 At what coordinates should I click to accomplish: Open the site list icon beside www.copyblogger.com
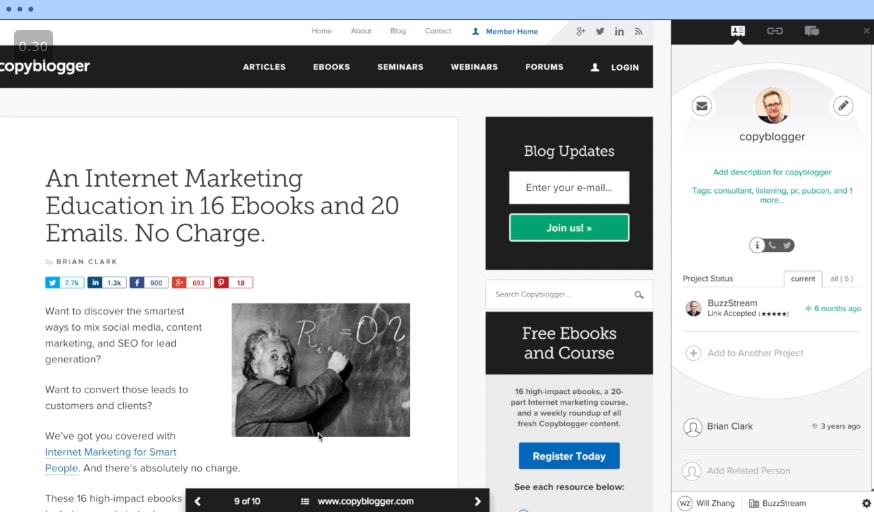(x=305, y=501)
